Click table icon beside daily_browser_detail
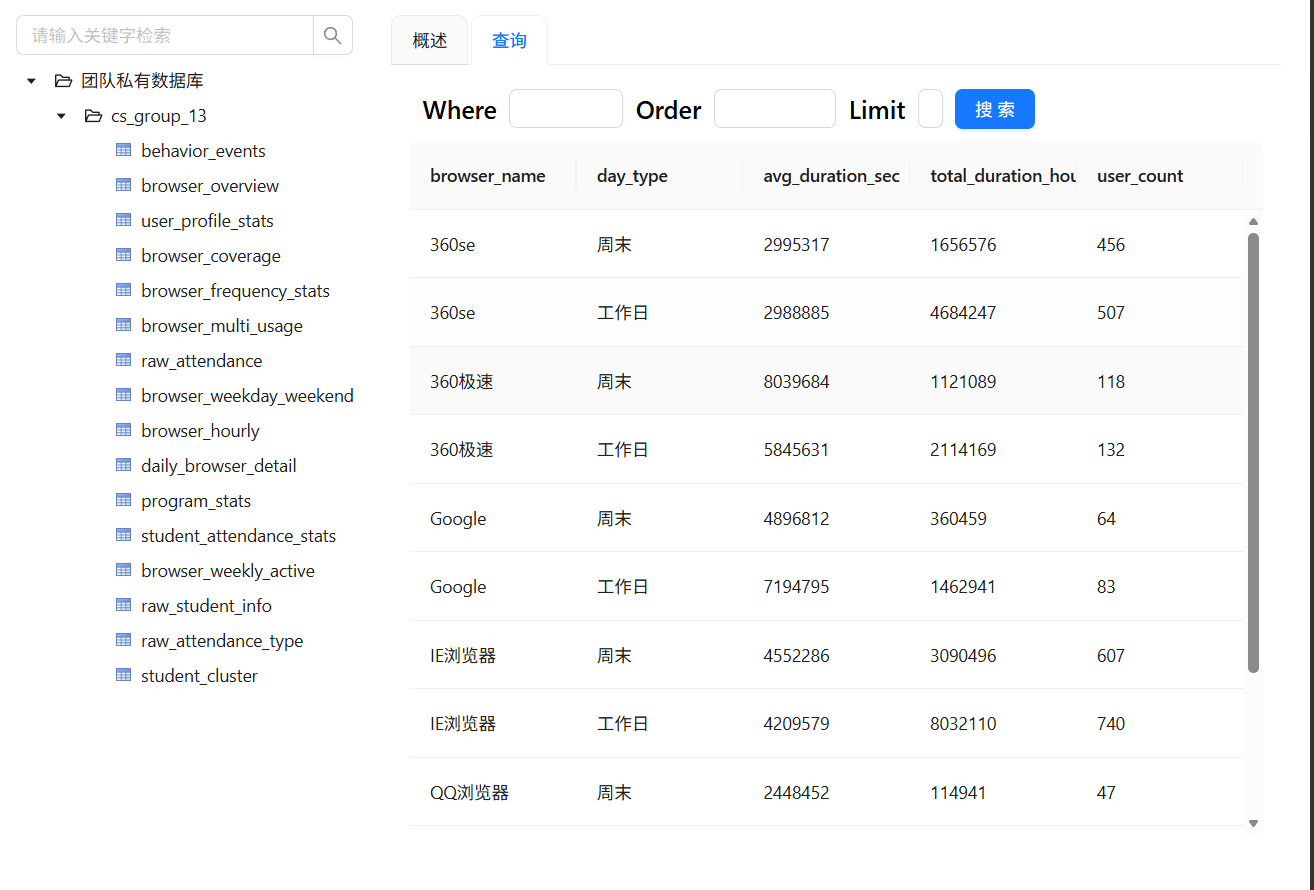 pos(124,465)
